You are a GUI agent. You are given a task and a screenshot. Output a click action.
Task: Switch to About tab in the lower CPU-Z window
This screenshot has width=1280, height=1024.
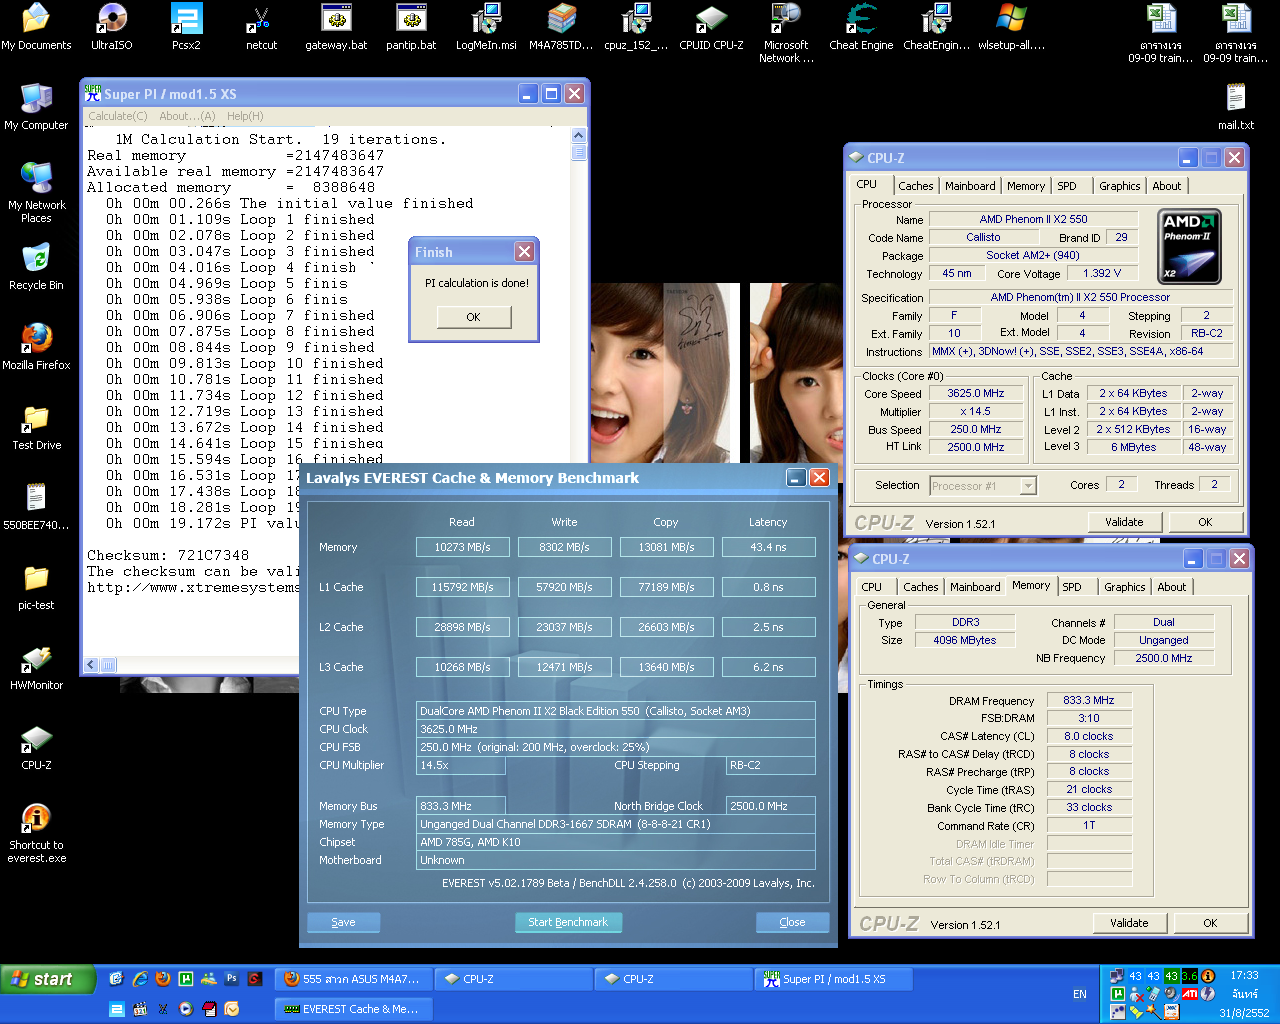coord(1172,587)
